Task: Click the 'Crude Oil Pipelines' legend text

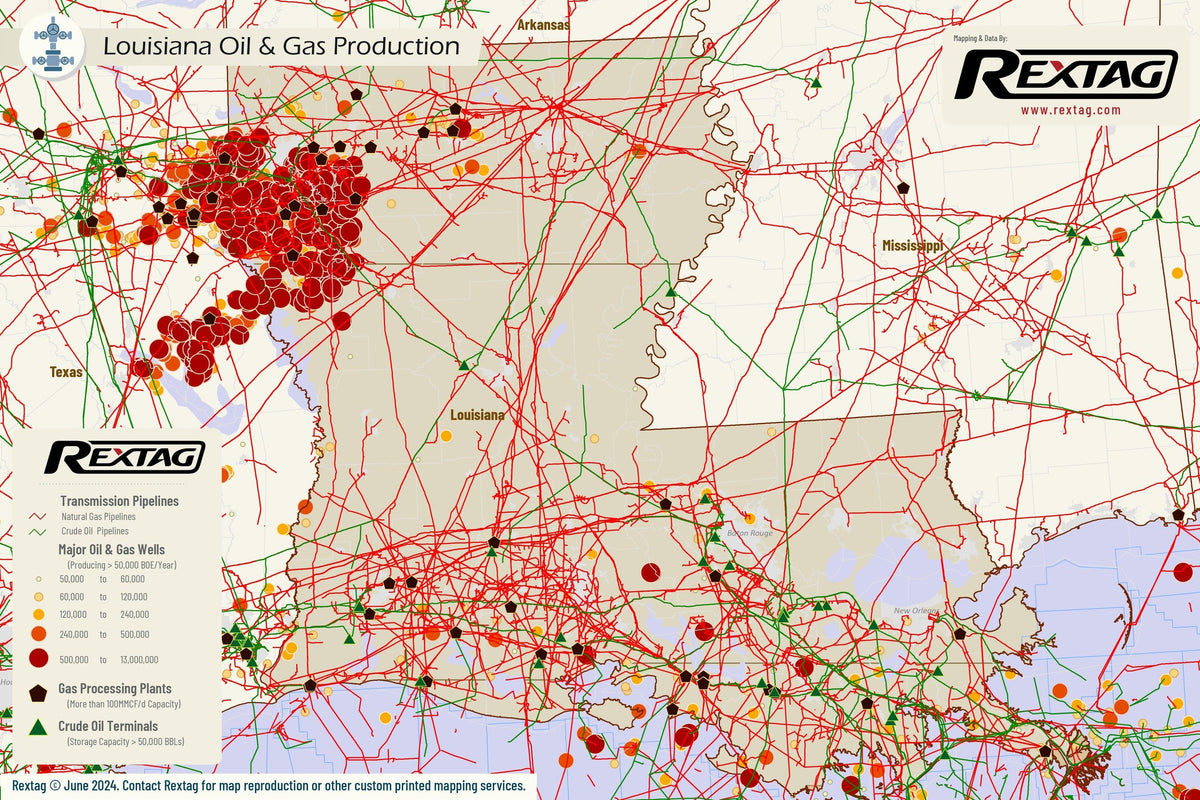Action: pos(95,532)
